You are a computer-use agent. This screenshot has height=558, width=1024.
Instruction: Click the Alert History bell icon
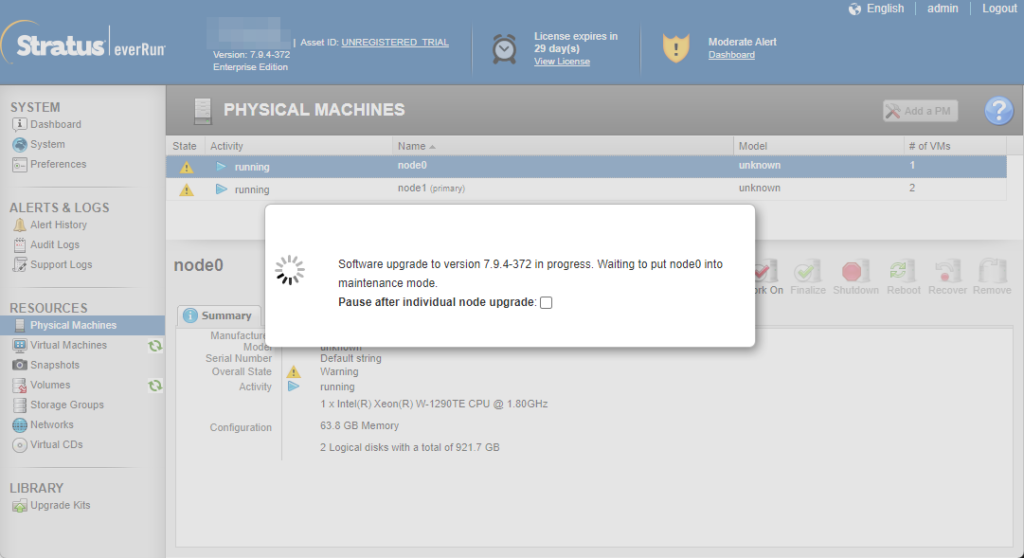(20, 225)
